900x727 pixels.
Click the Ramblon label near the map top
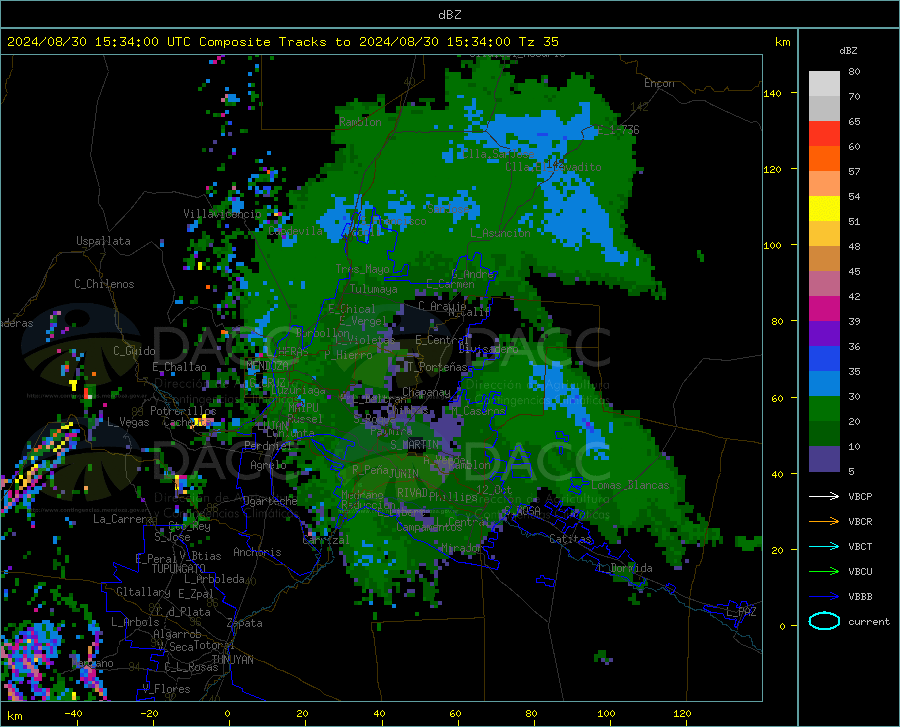click(360, 122)
